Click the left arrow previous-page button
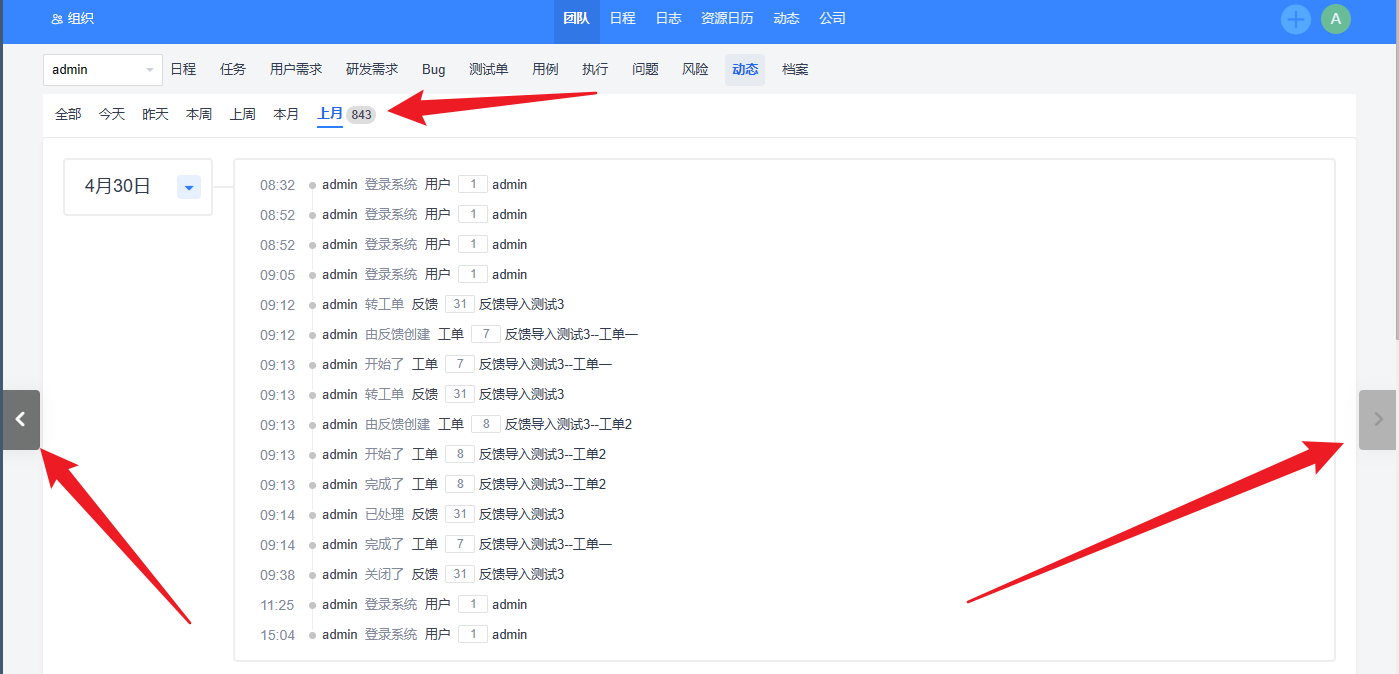Image resolution: width=1399 pixels, height=674 pixels. pos(21,420)
